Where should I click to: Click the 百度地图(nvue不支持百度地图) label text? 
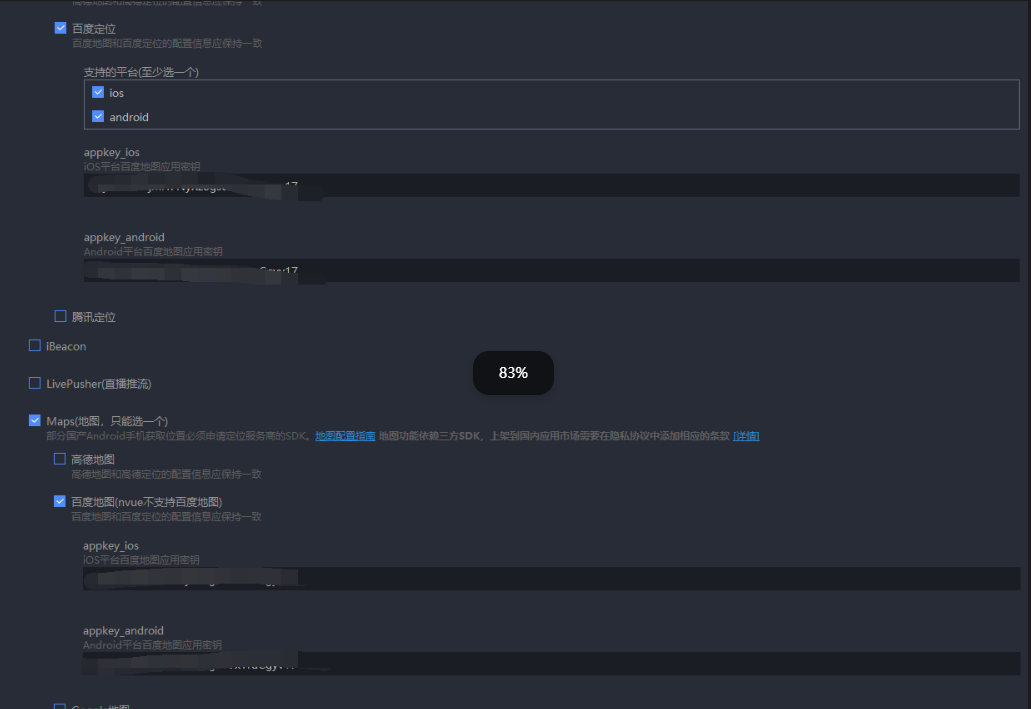coord(147,502)
